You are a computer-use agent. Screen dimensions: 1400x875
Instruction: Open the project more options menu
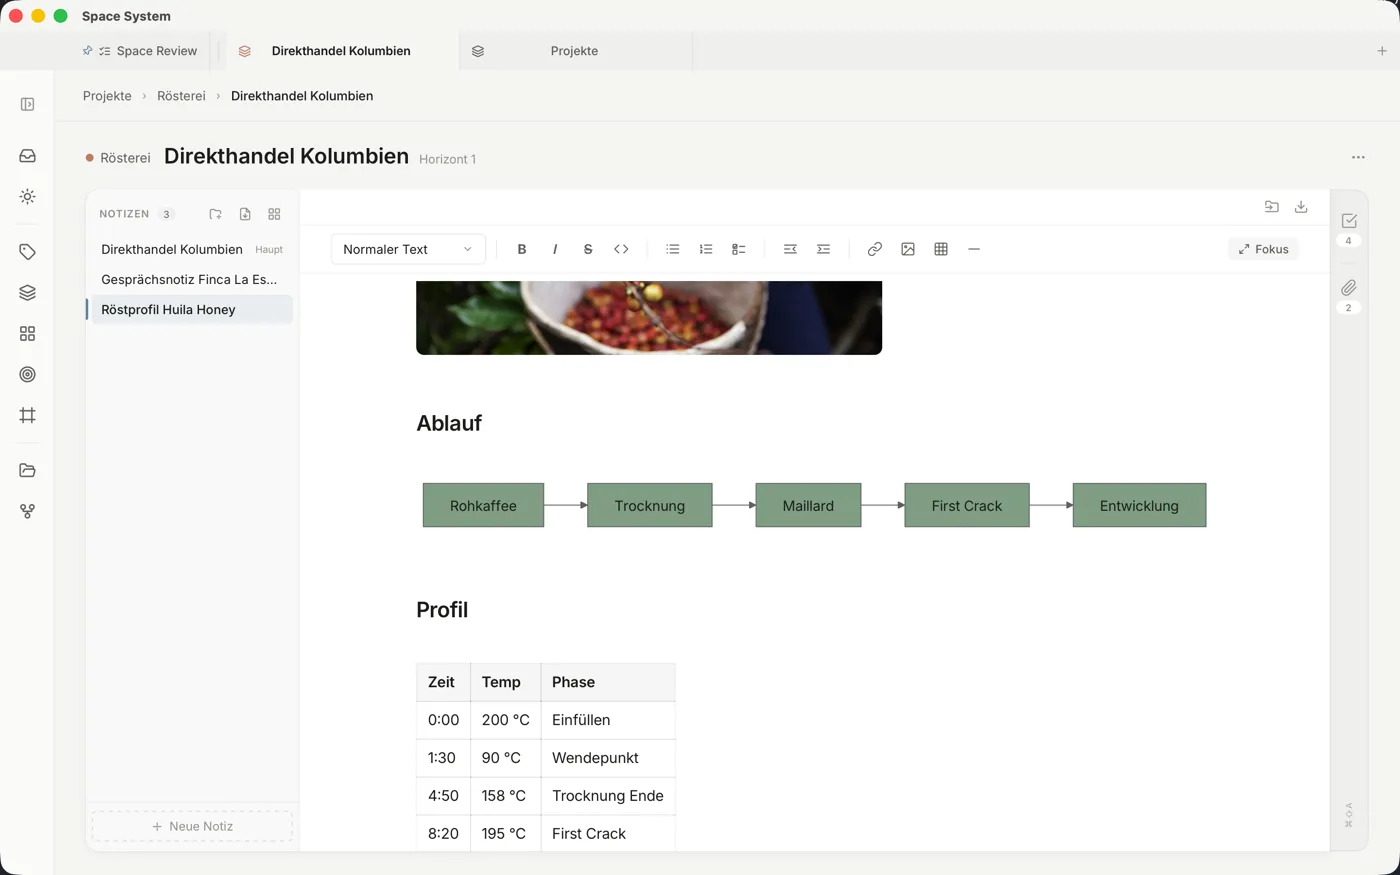[1358, 157]
